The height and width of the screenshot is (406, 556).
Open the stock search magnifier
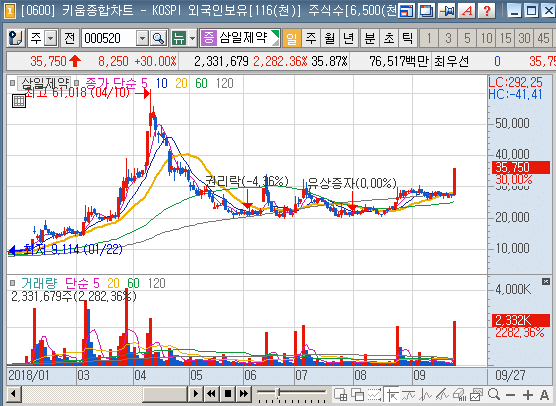click(x=159, y=38)
